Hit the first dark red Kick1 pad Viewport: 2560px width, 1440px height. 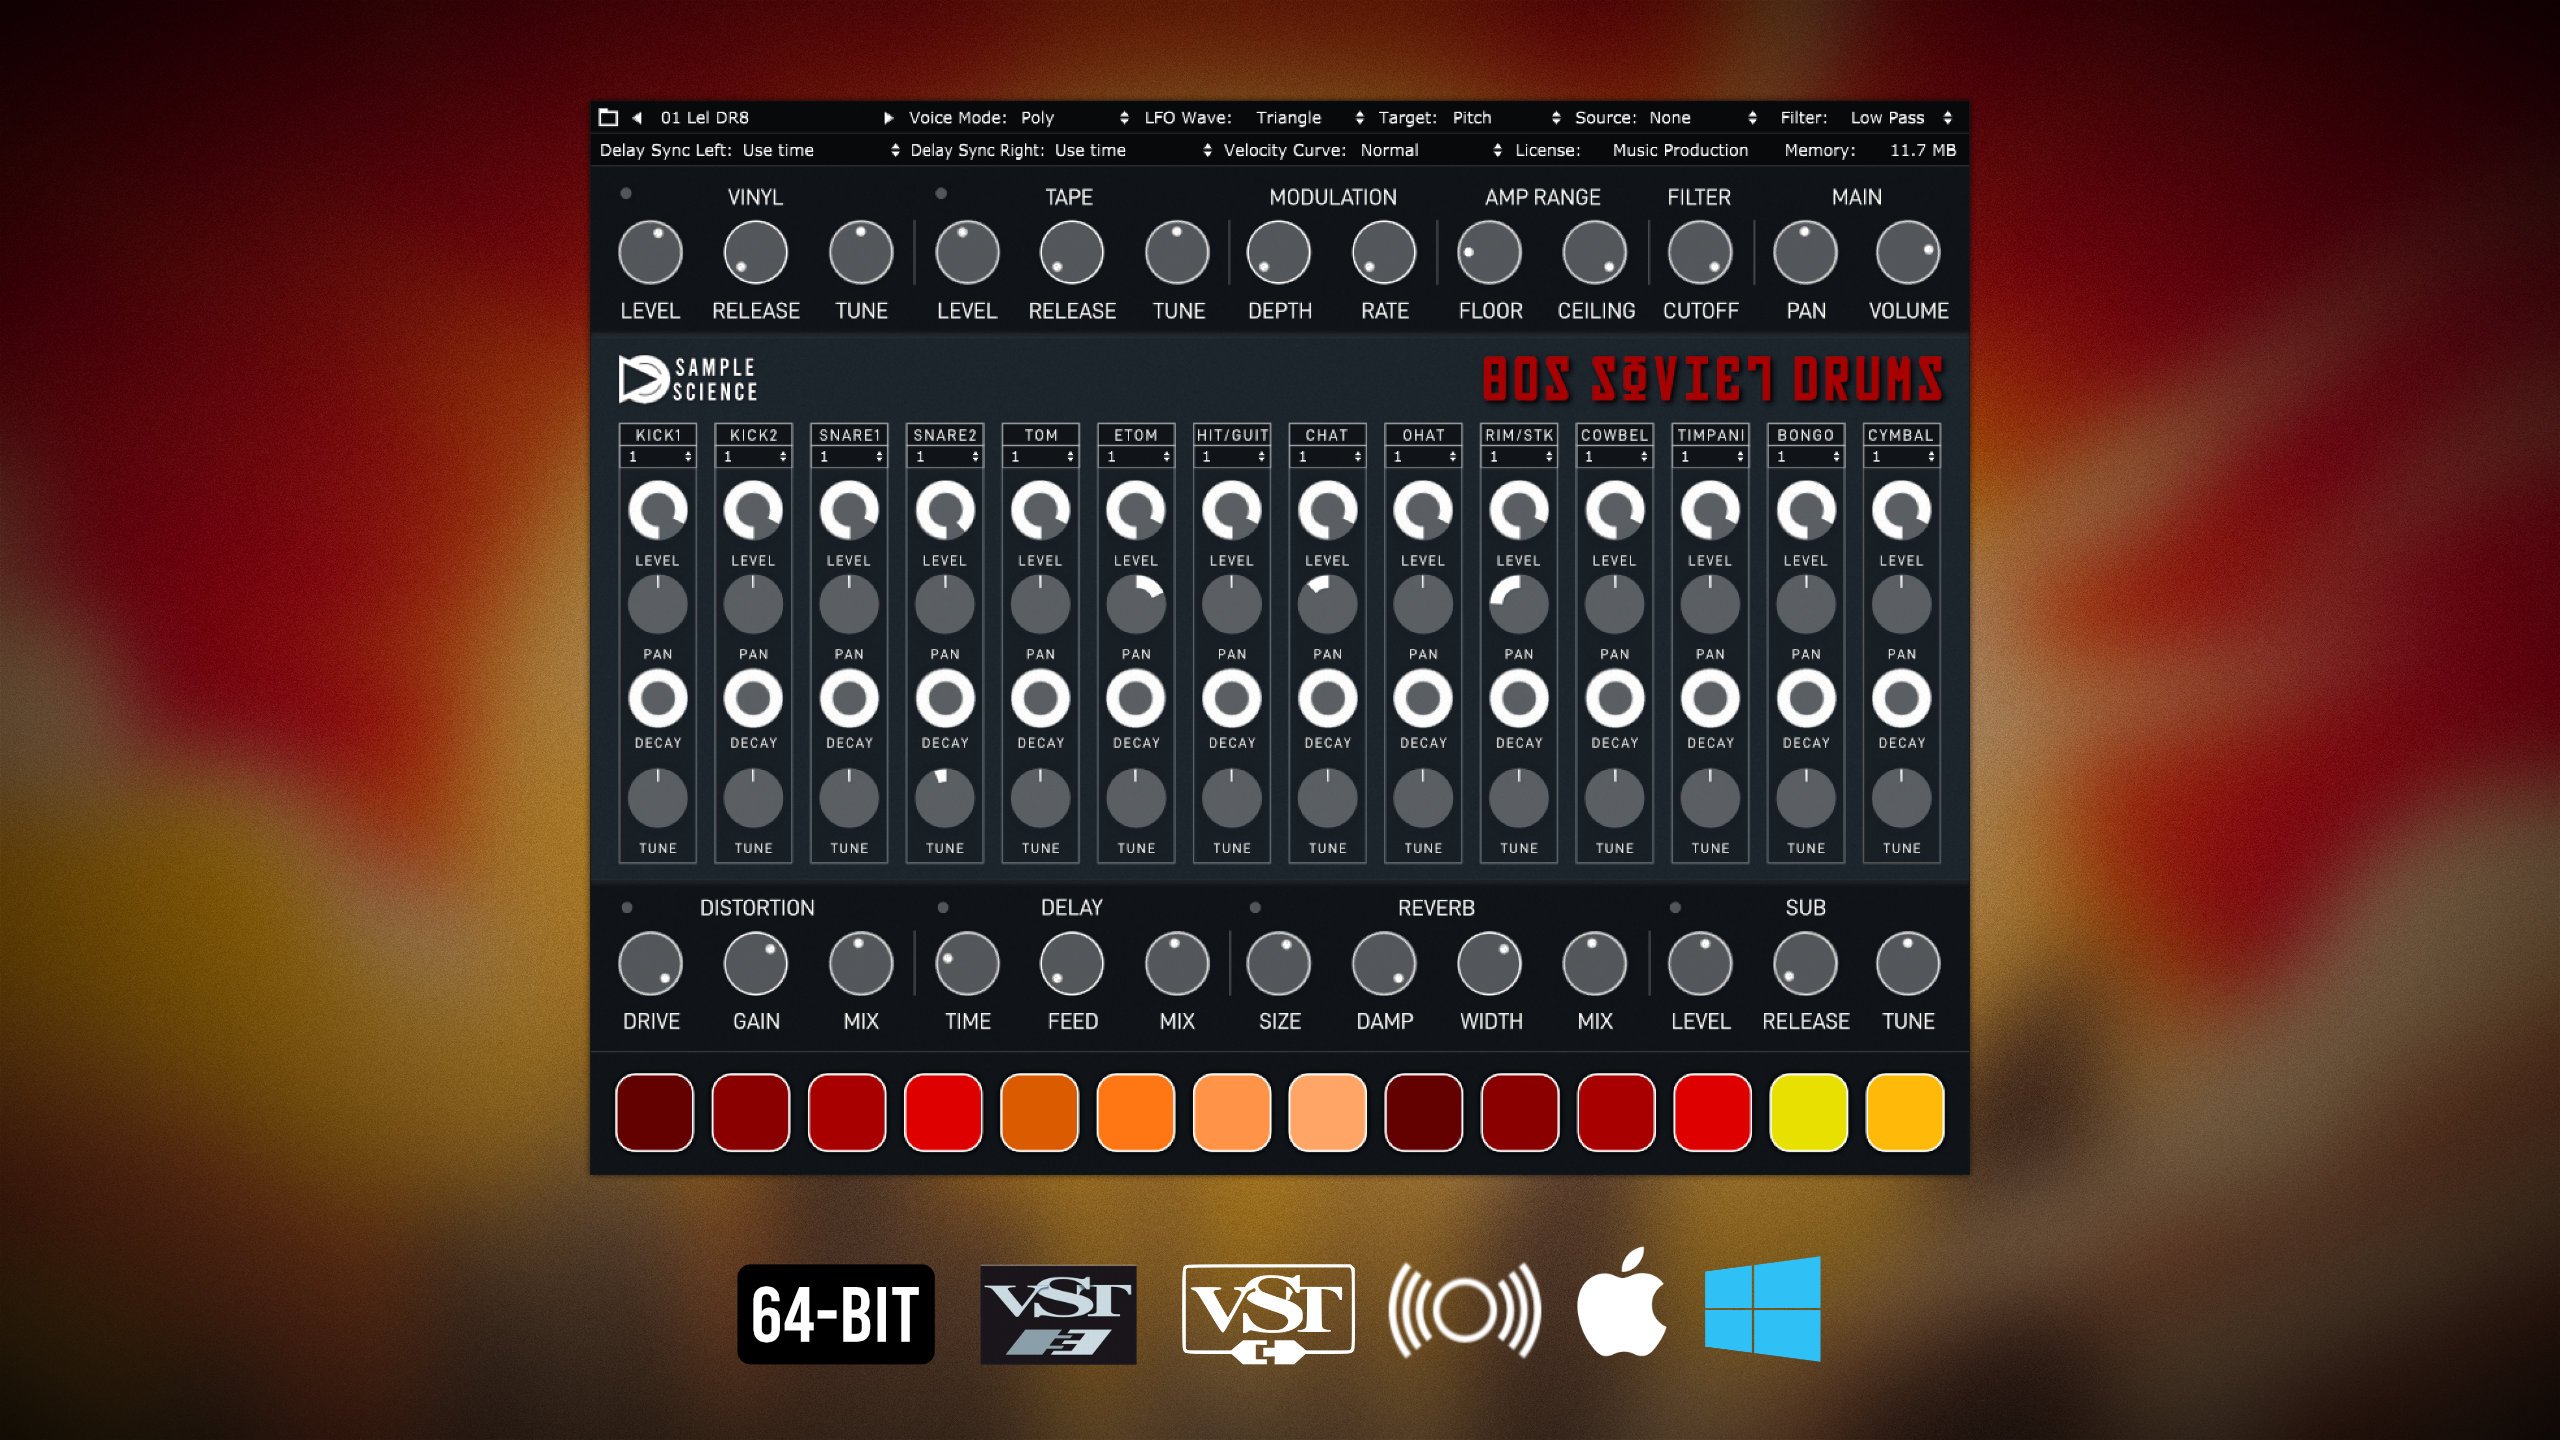[655, 1112]
